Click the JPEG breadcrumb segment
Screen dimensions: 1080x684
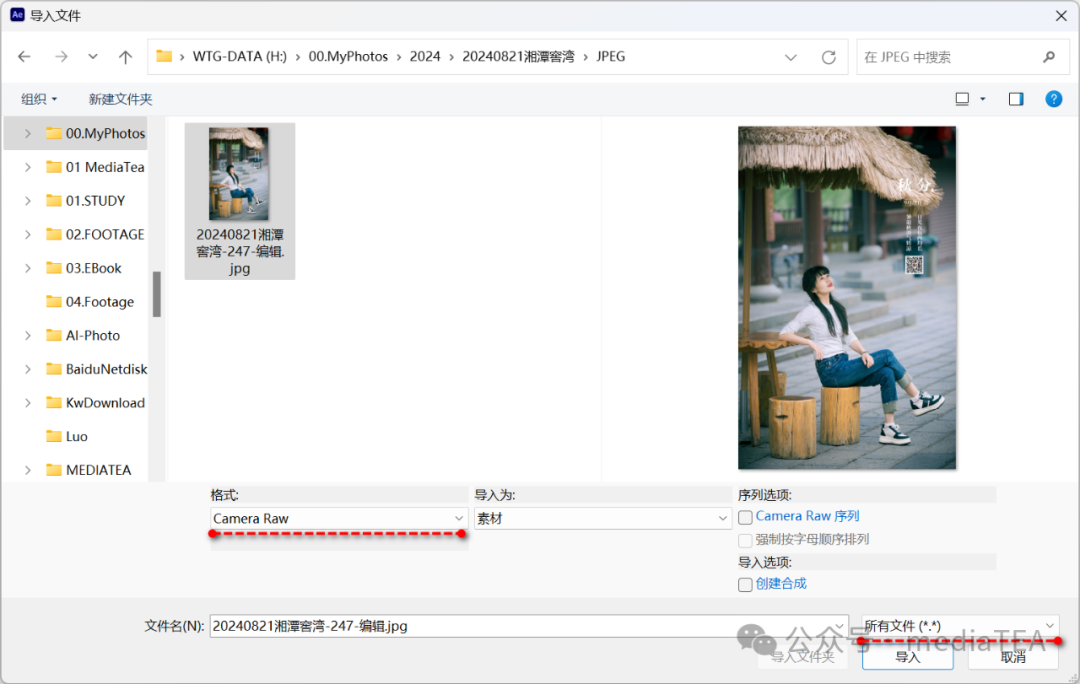coord(610,56)
